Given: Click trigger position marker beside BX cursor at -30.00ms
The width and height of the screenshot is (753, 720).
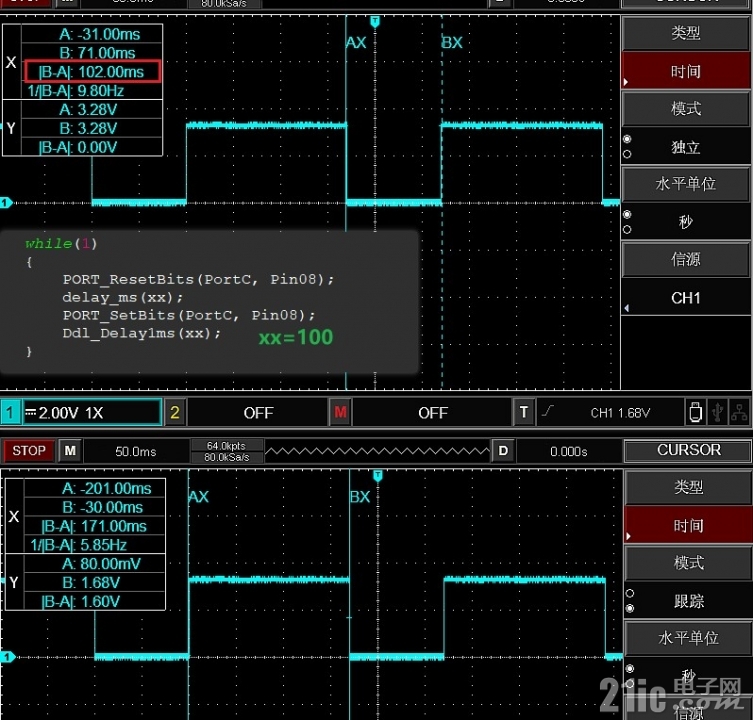Looking at the screenshot, I should point(378,476).
